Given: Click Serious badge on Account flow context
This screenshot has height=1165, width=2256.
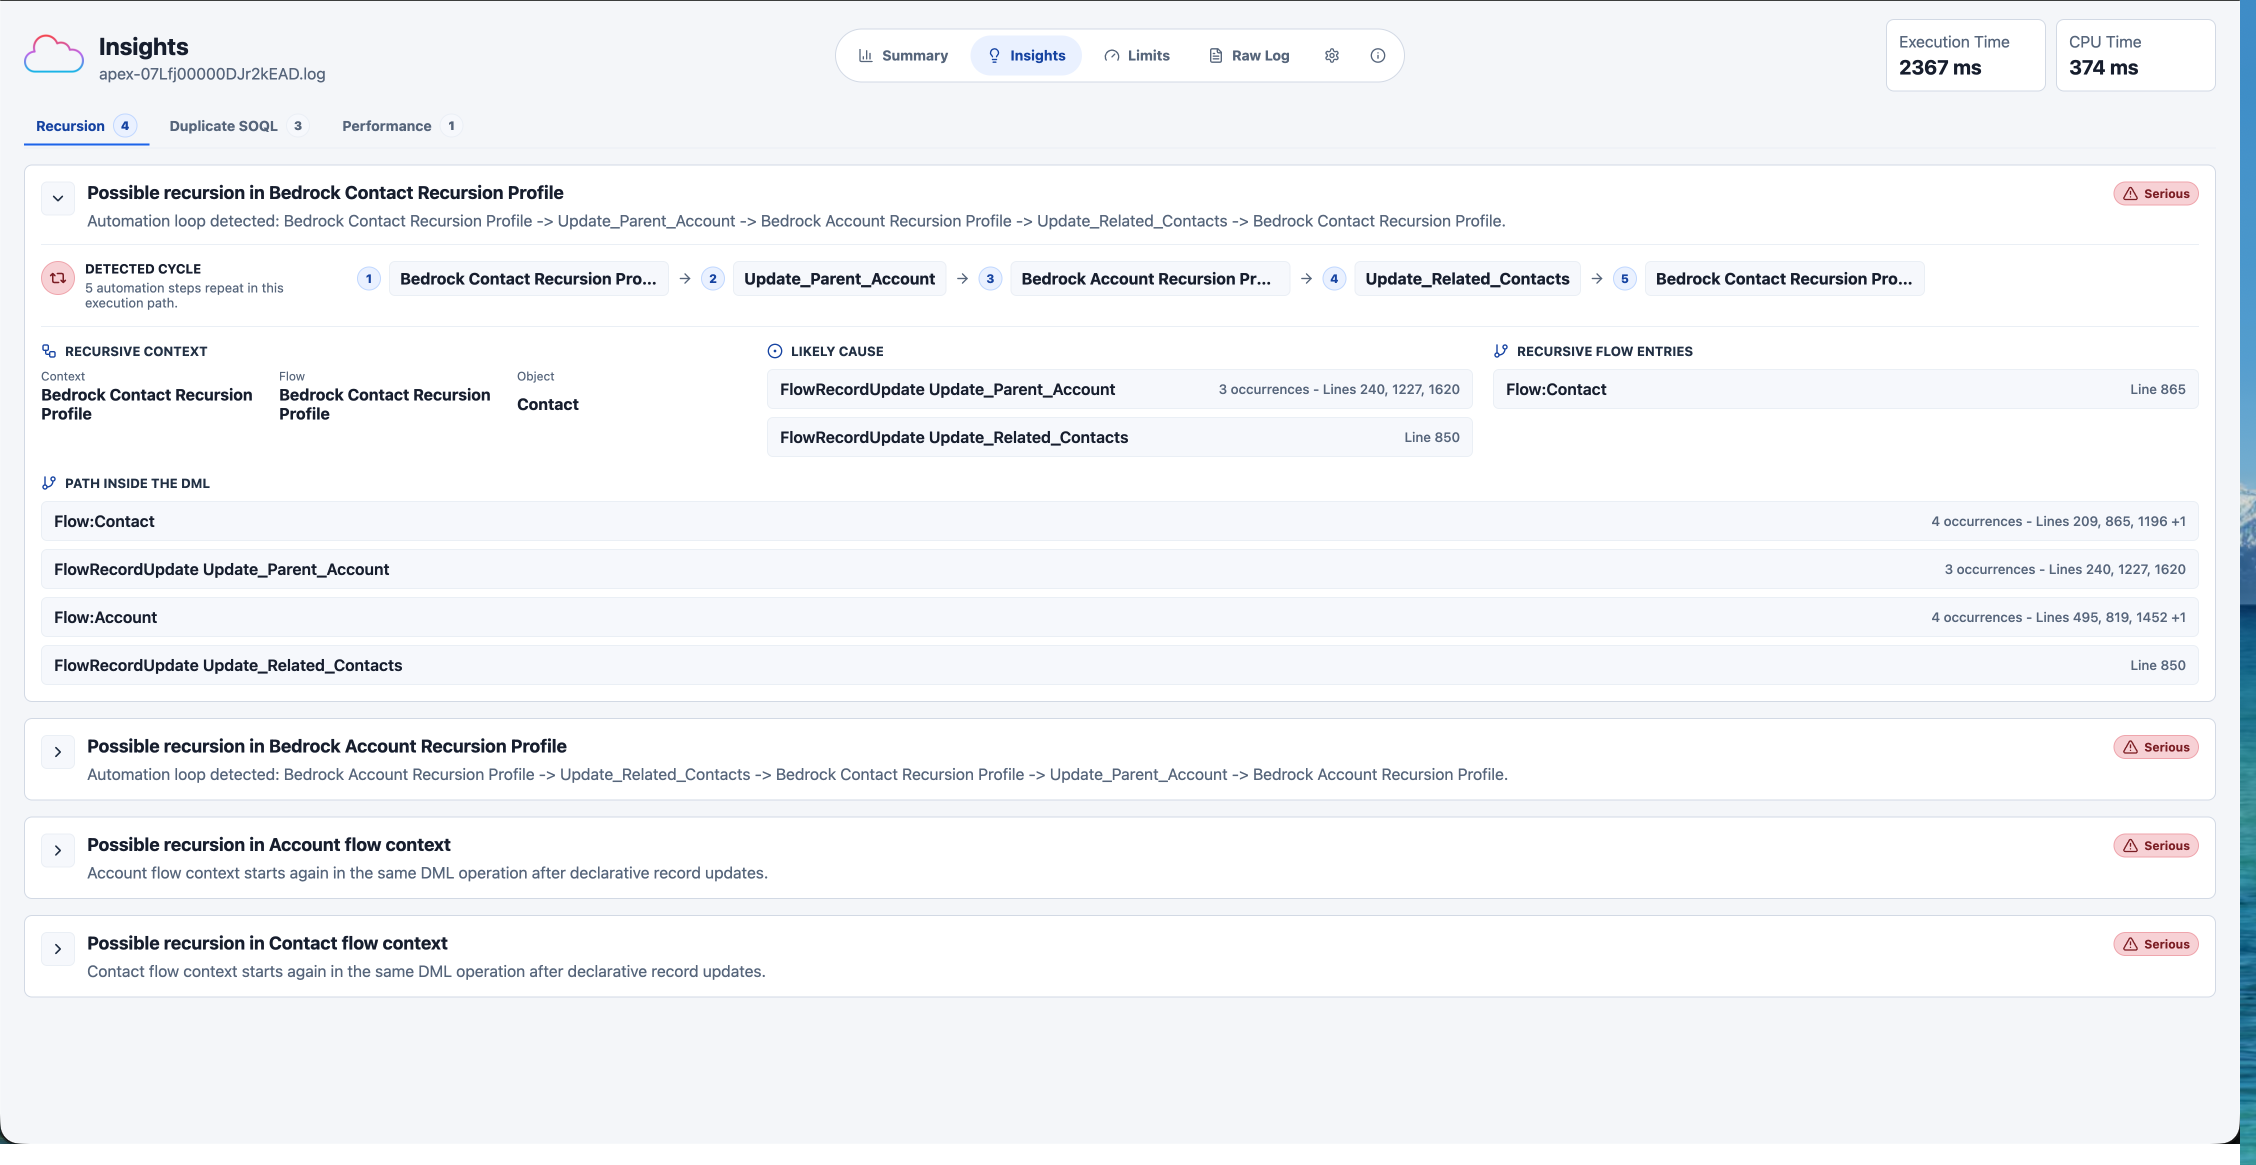Looking at the screenshot, I should [x=2156, y=846].
